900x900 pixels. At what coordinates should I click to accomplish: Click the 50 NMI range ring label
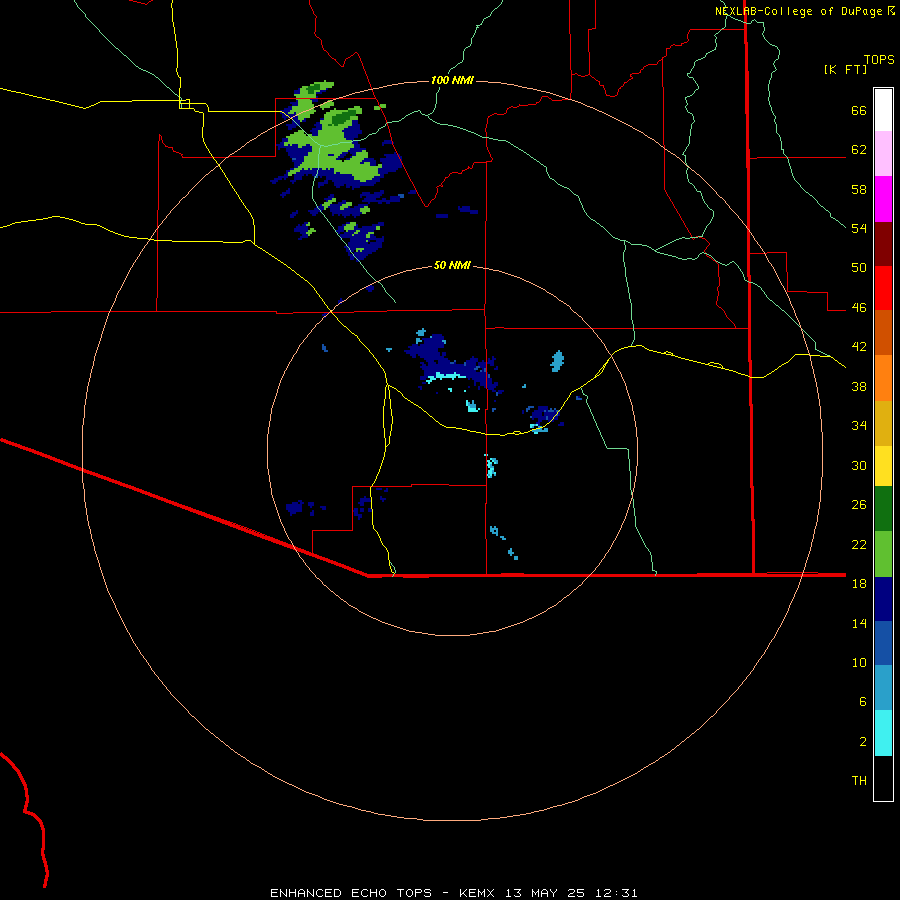tap(452, 265)
